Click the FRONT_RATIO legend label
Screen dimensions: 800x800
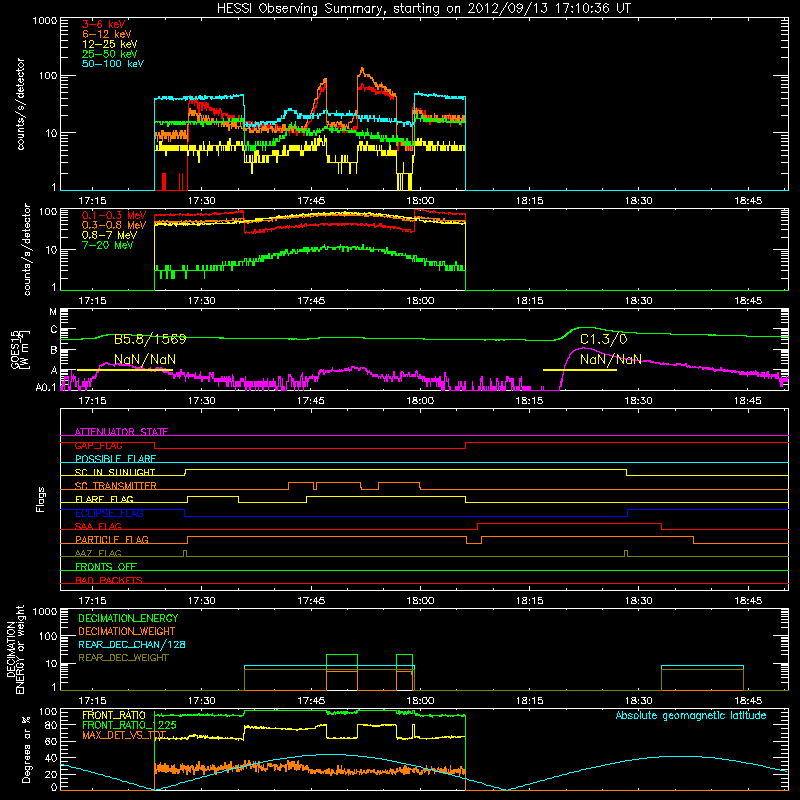pyautogui.click(x=114, y=715)
